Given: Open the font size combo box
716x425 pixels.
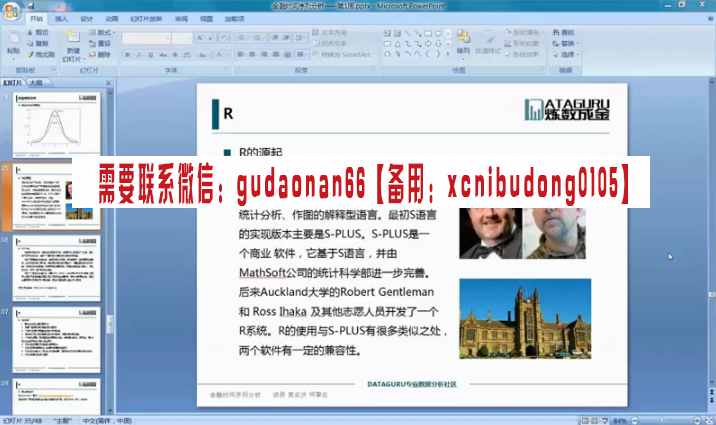Looking at the screenshot, I should pyautogui.click(x=182, y=38).
